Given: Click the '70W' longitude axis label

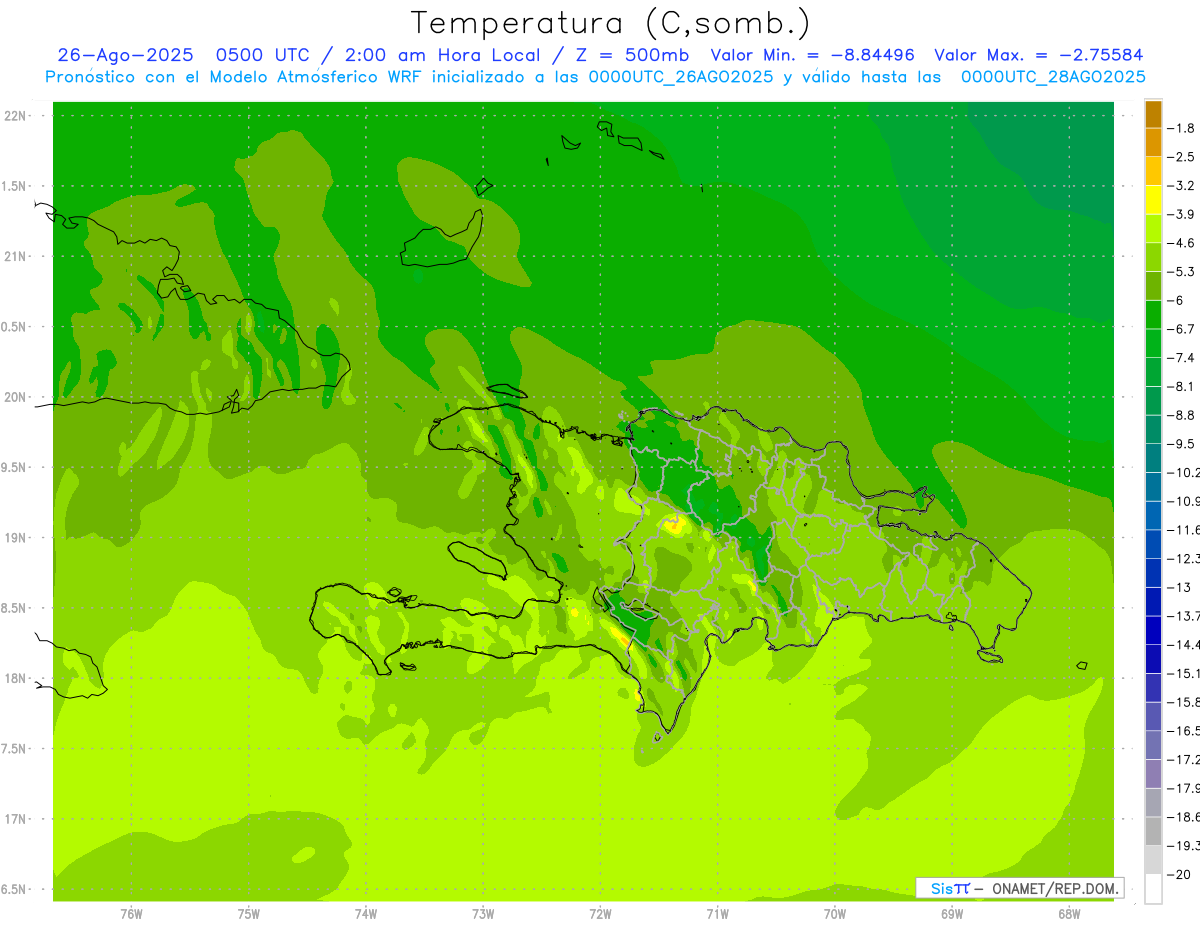Looking at the screenshot, I should [x=835, y=914].
